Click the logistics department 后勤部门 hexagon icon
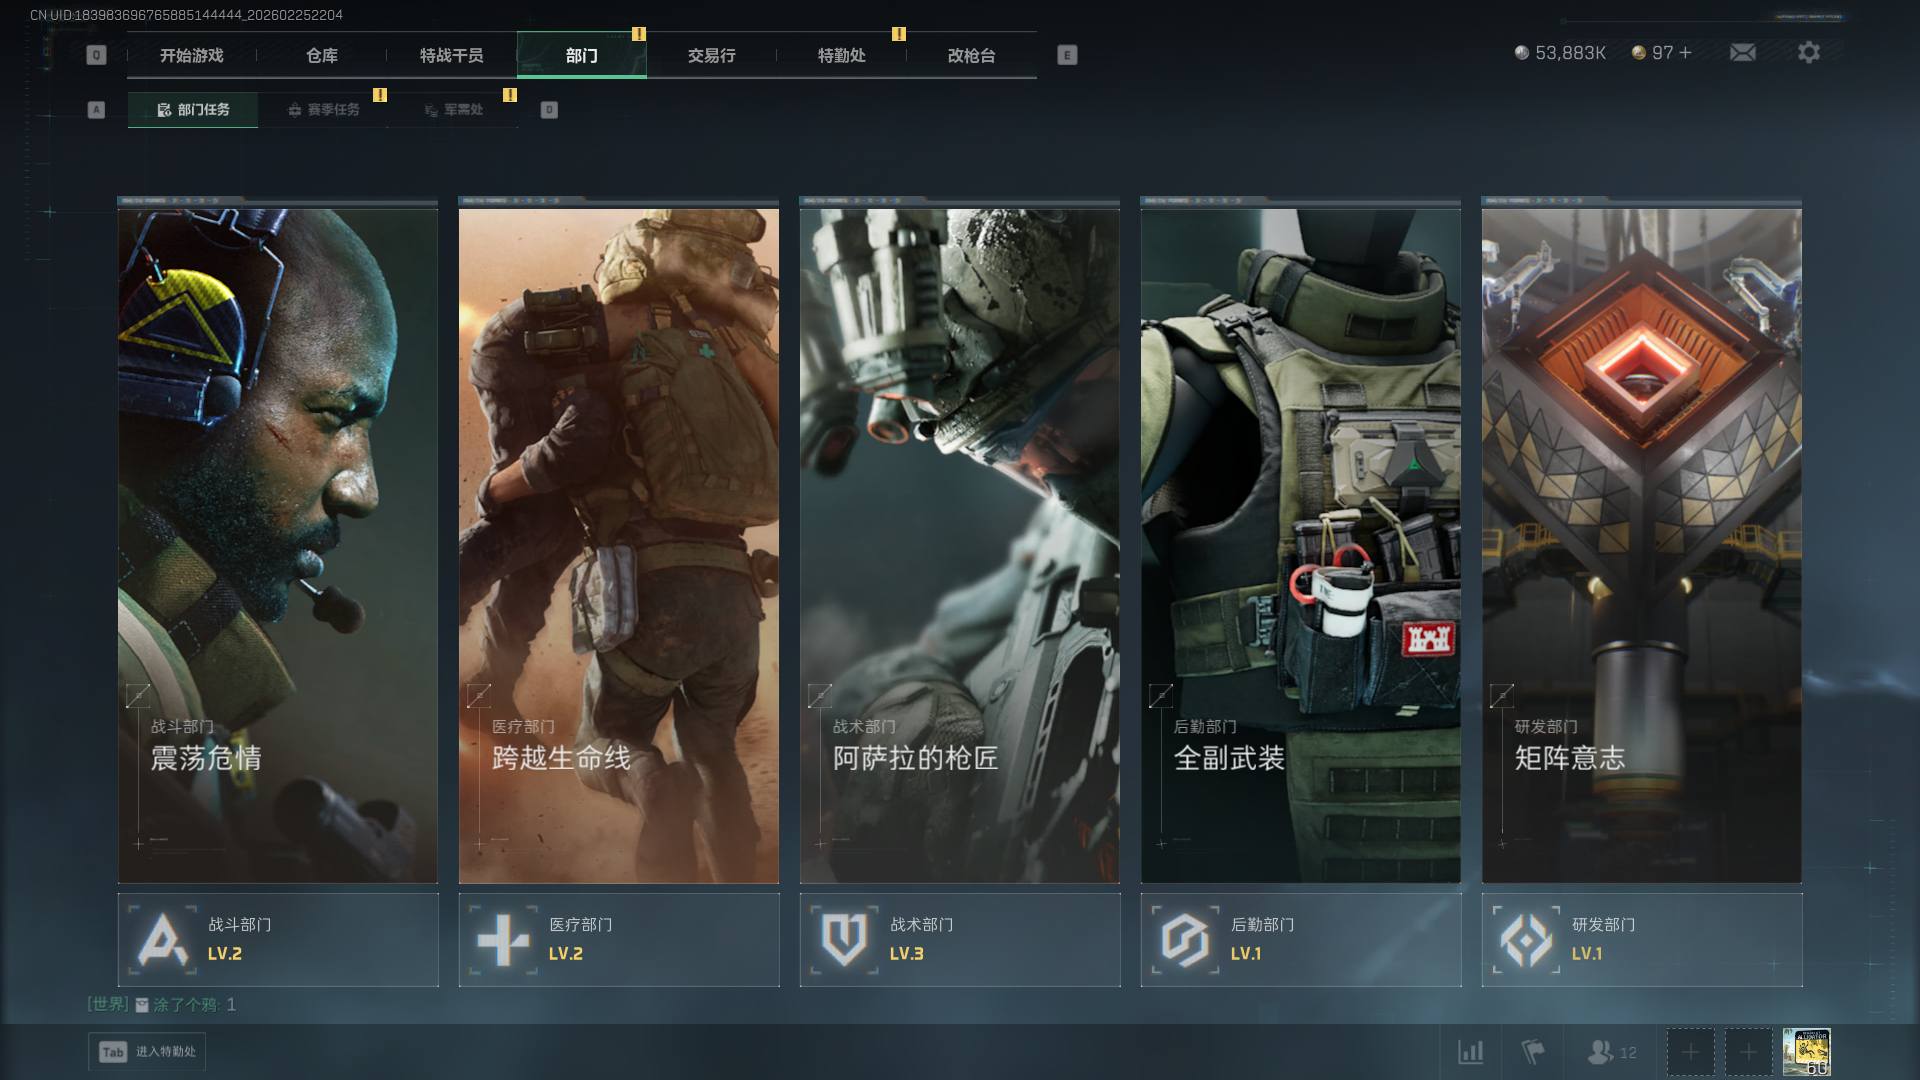Viewport: 1920px width, 1080px height. pyautogui.click(x=1185, y=940)
